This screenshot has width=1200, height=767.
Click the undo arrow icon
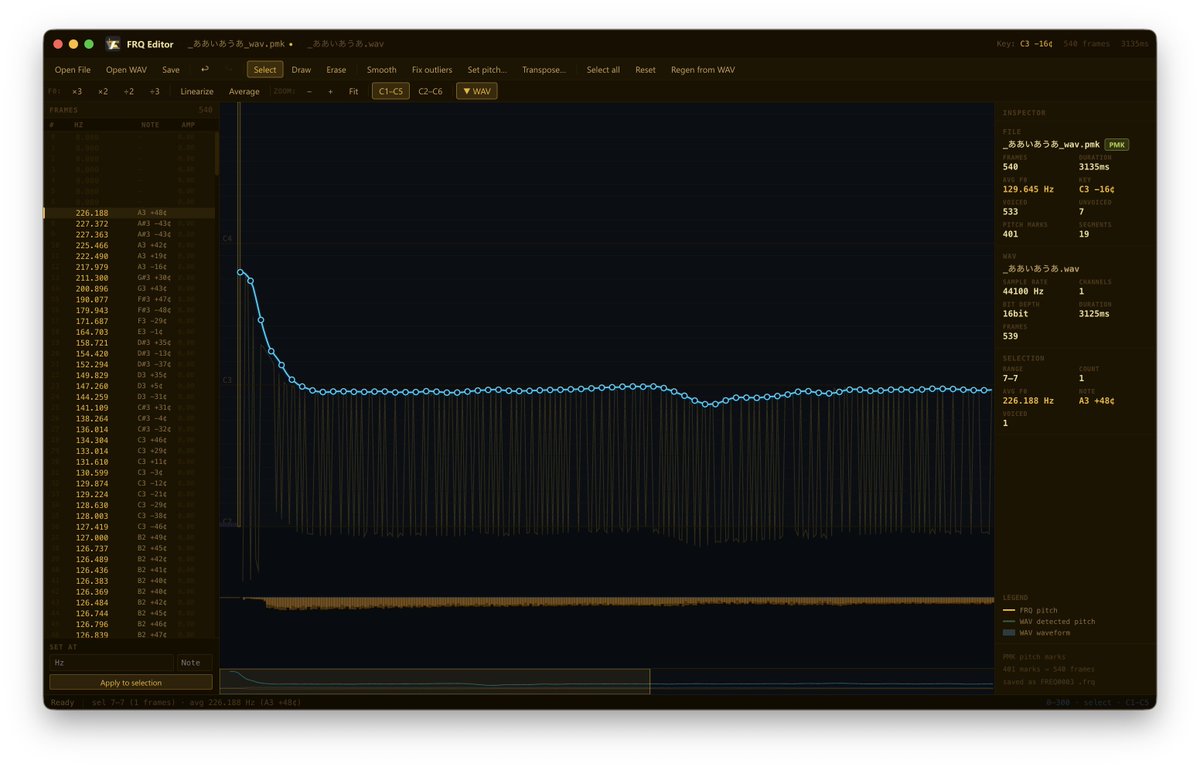[205, 69]
